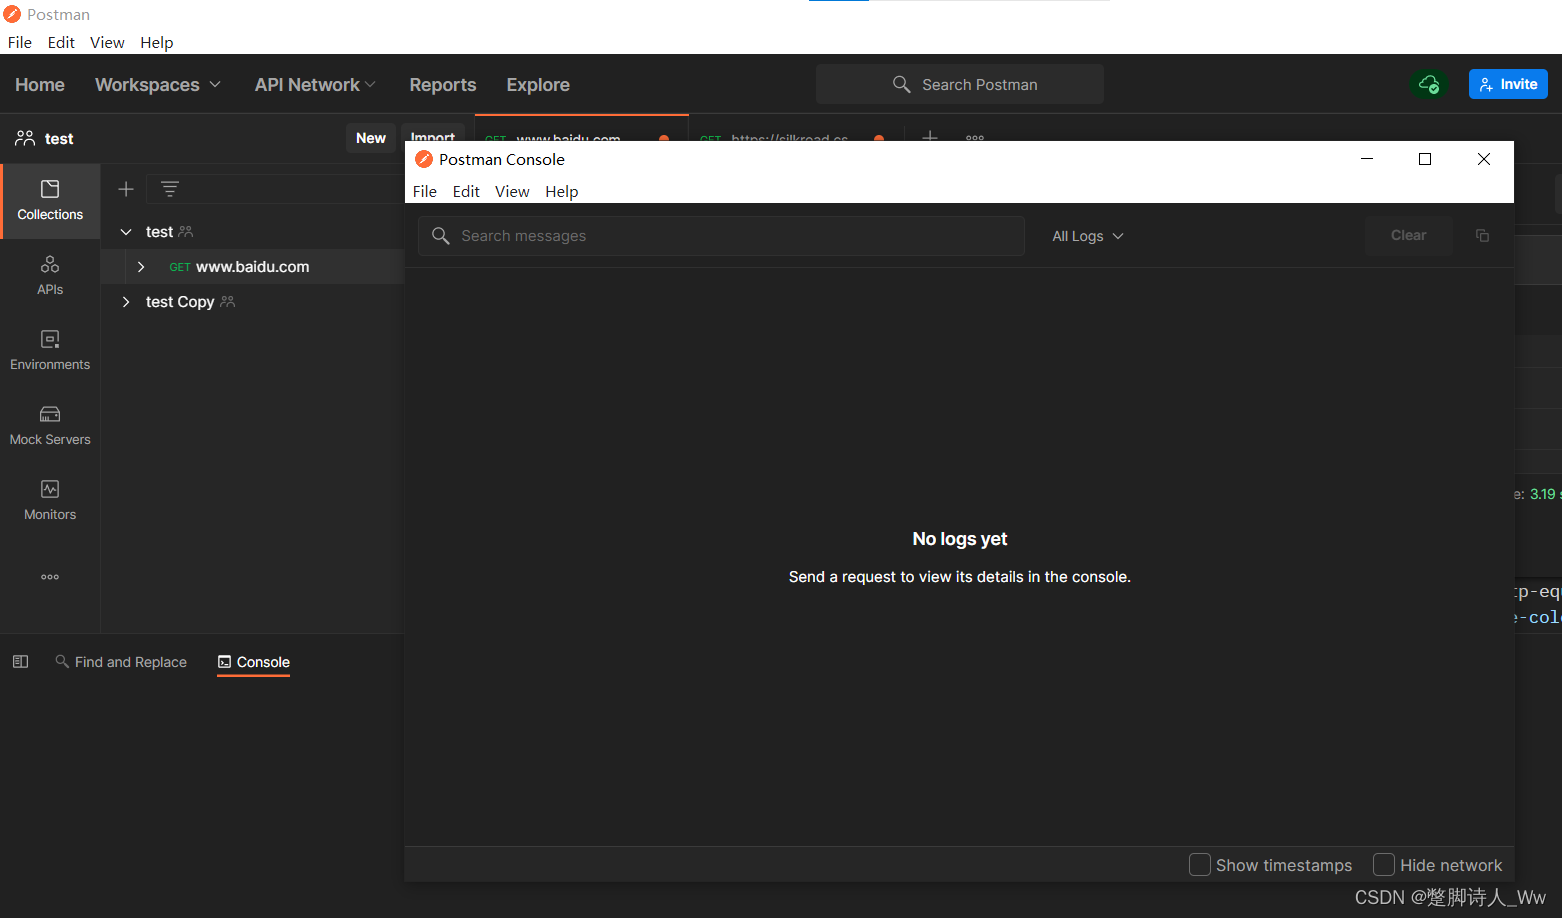Viewport: 1562px width, 918px height.
Task: Open Find and Replace
Action: pos(121,662)
